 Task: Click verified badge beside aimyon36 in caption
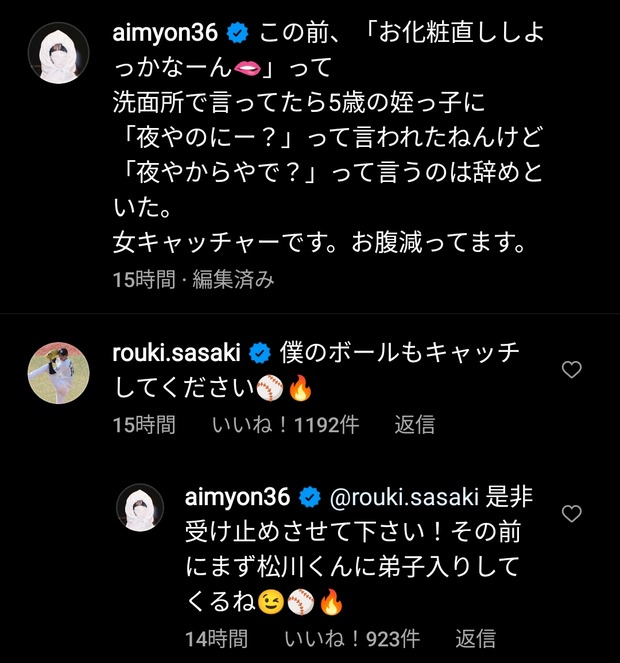[x=237, y=34]
